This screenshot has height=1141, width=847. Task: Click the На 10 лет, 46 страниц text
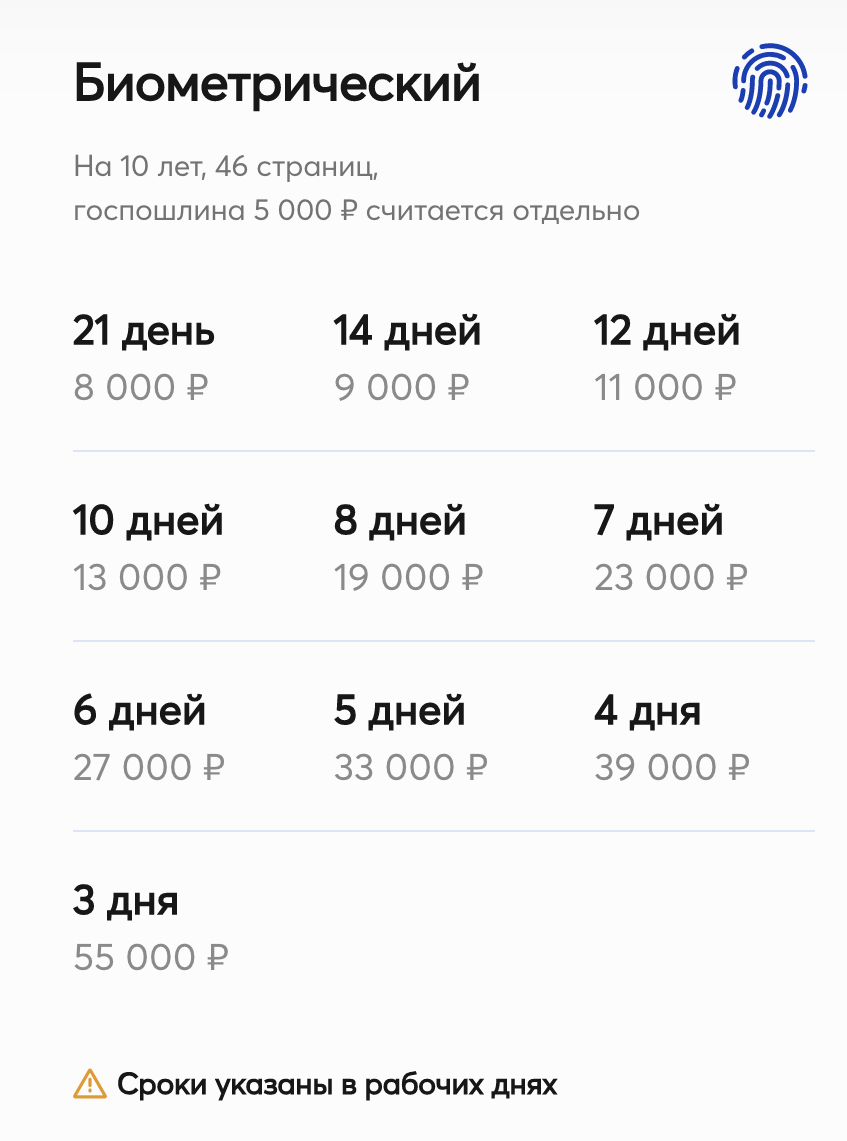click(226, 167)
